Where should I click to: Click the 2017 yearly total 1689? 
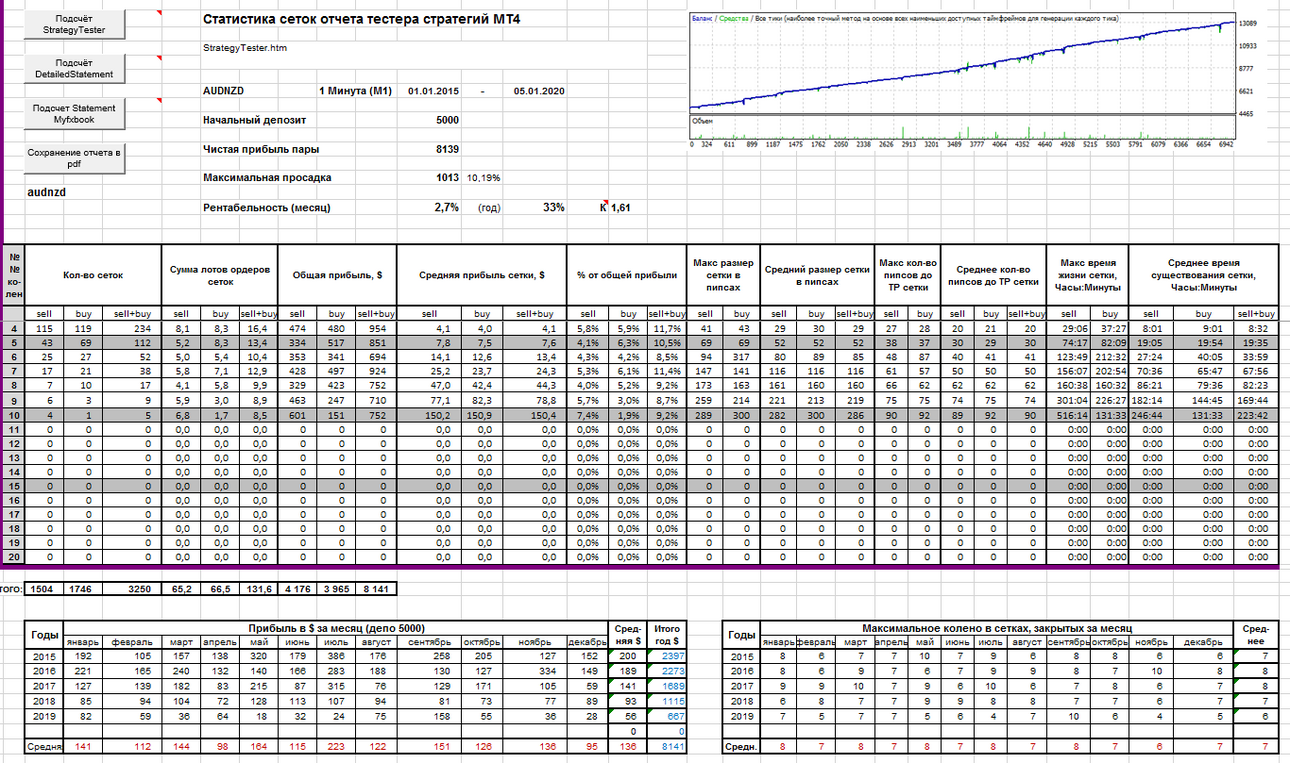(x=669, y=686)
